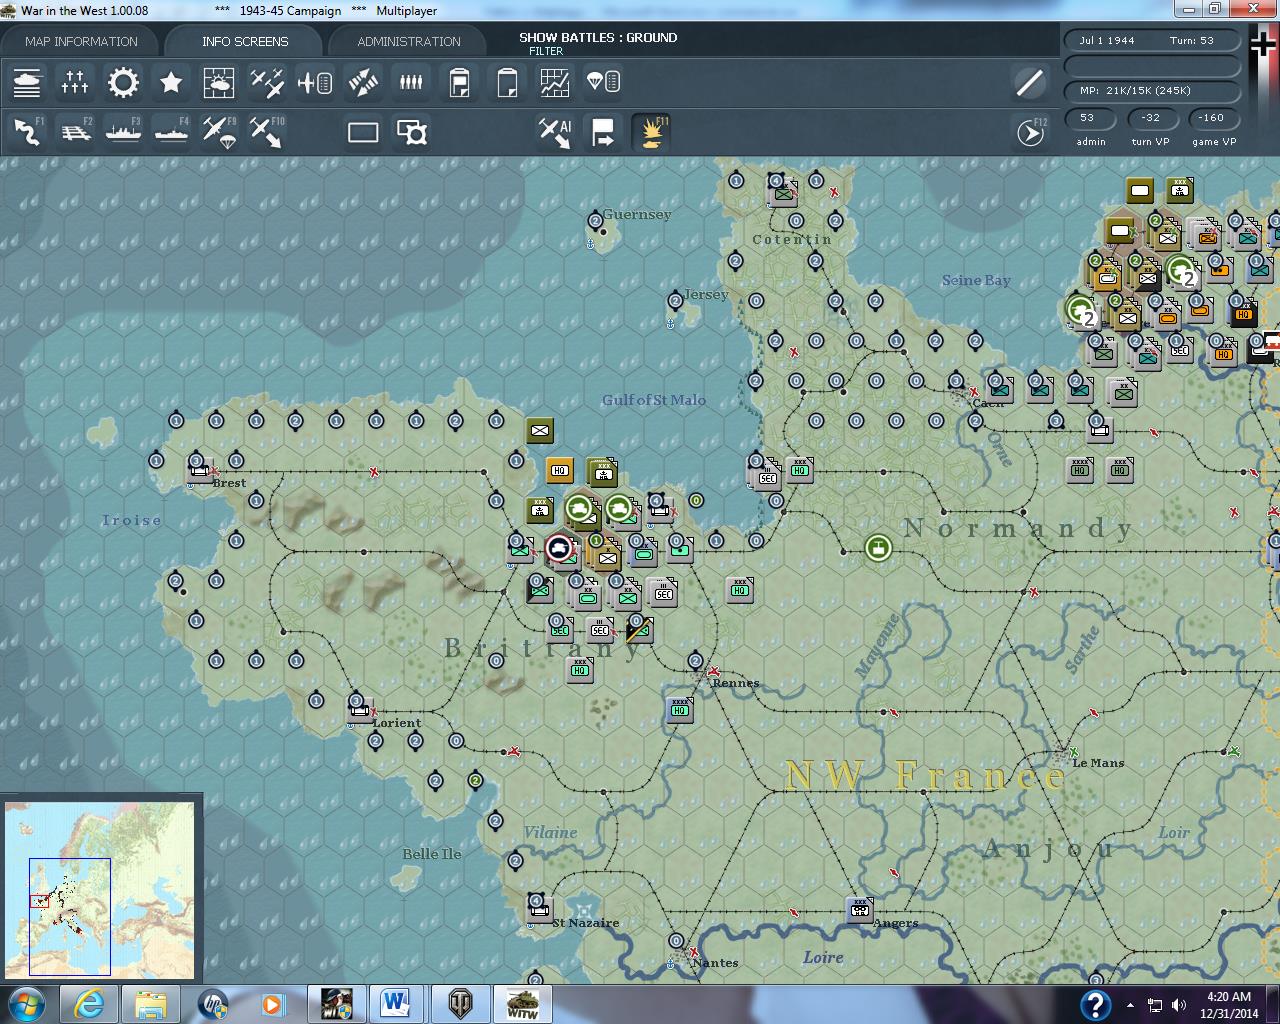Click the flag with arrow icon
Image resolution: width=1280 pixels, height=1024 pixels.
click(x=603, y=132)
